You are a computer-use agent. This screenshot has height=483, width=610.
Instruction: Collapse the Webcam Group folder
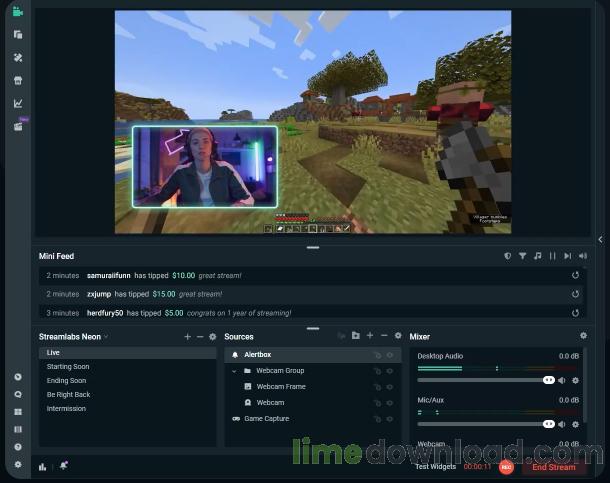pyautogui.click(x=234, y=371)
